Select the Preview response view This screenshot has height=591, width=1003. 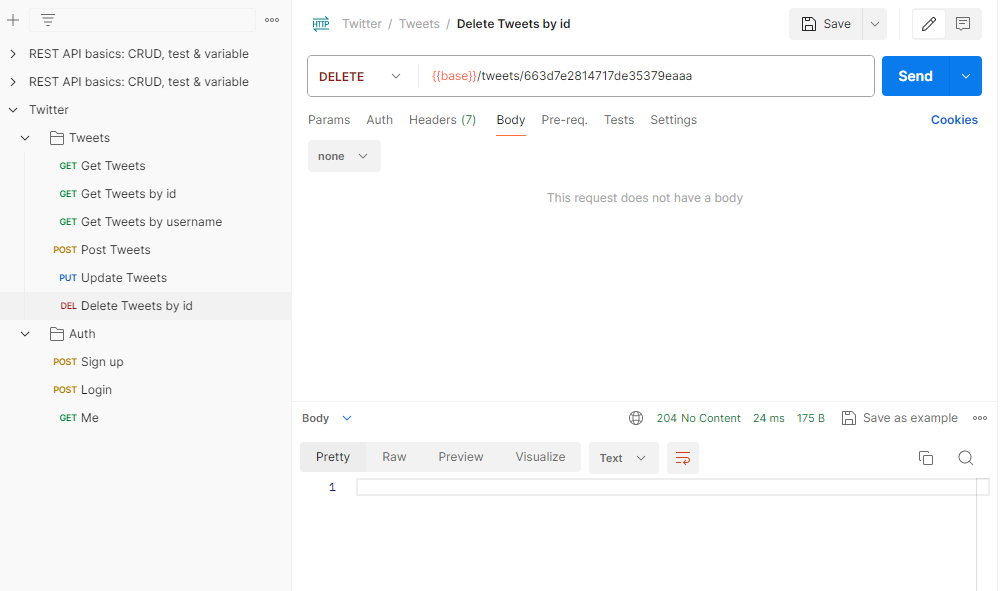coord(461,457)
